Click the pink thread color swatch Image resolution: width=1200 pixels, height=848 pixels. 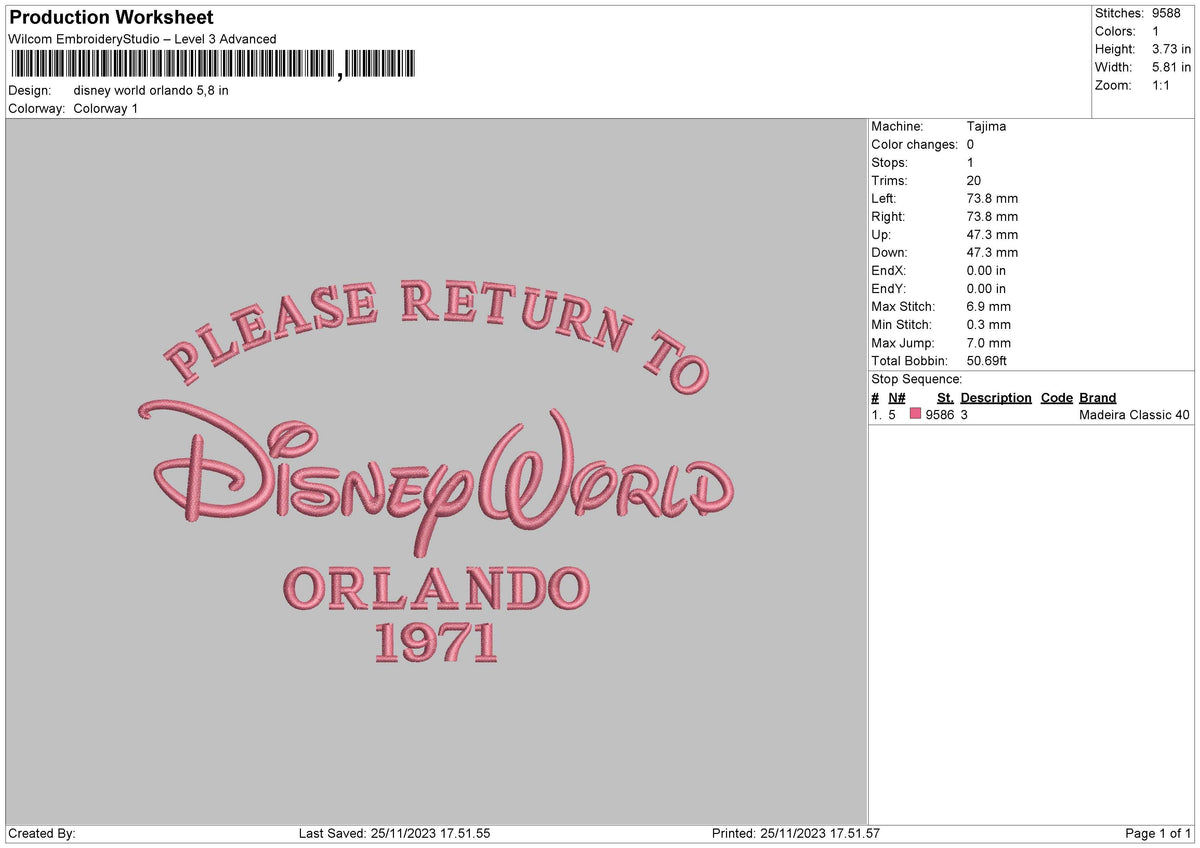coord(915,415)
